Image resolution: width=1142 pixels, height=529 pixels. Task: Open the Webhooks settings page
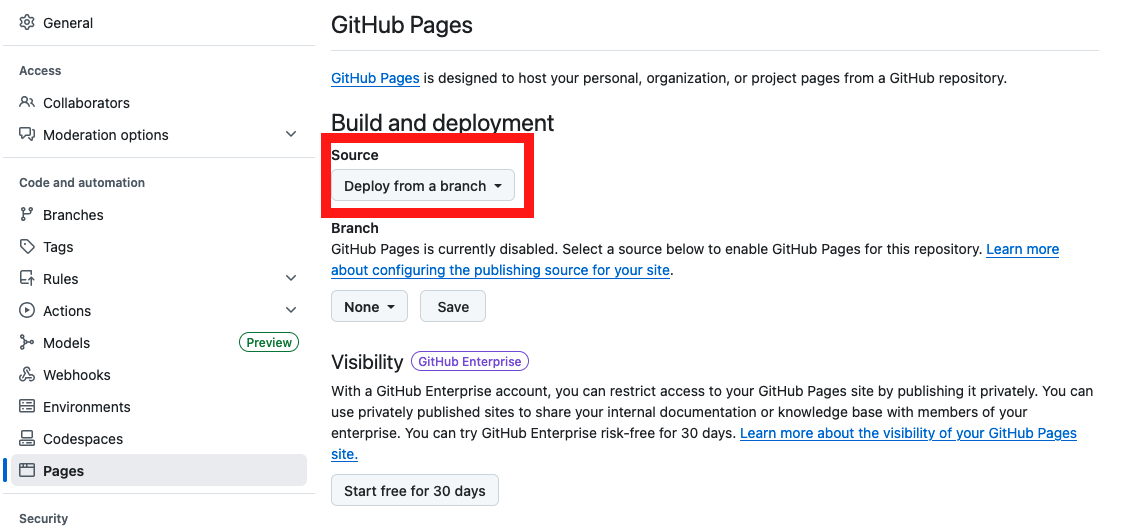[77, 375]
